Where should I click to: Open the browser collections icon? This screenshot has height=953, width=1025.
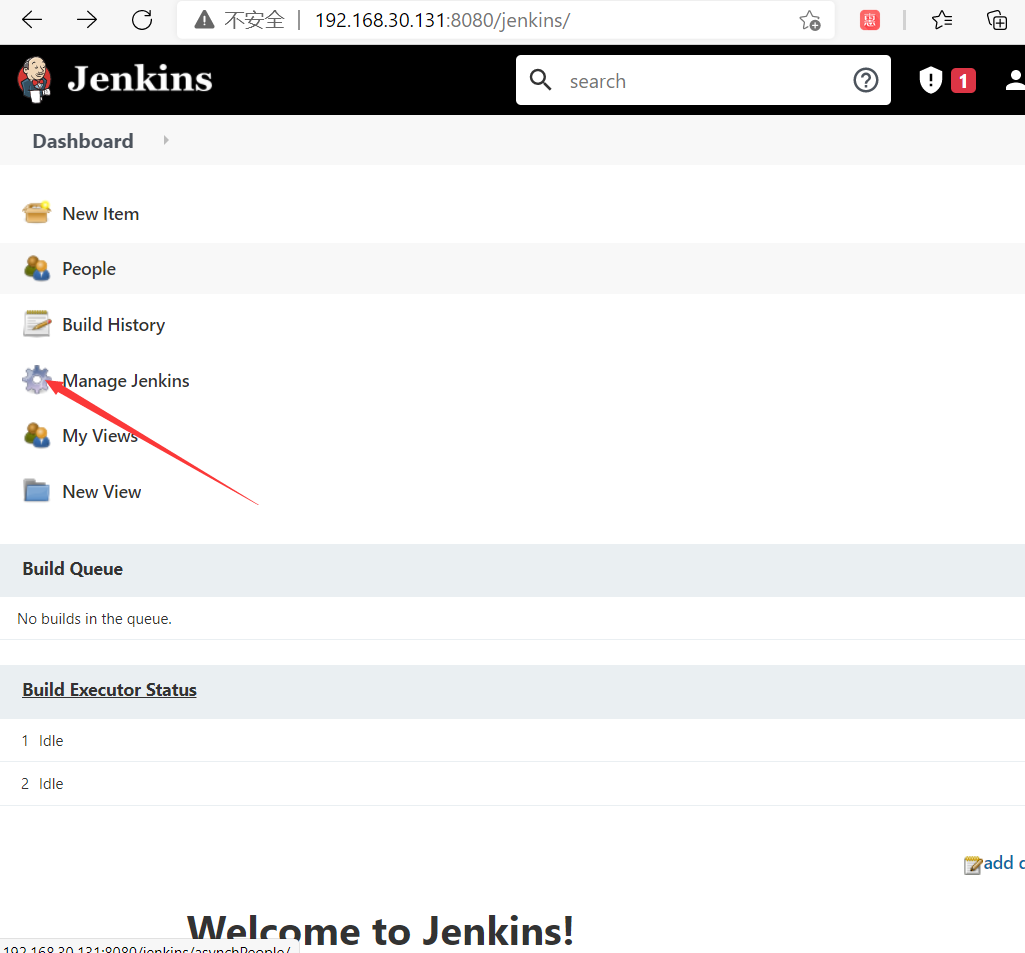[997, 20]
